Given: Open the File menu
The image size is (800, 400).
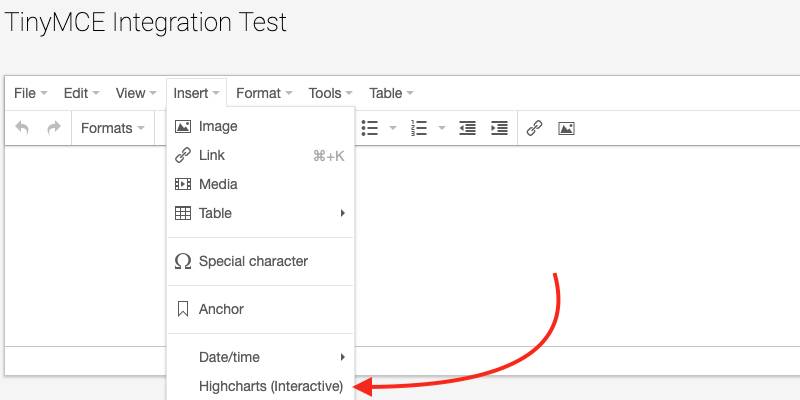Looking at the screenshot, I should 31,93.
